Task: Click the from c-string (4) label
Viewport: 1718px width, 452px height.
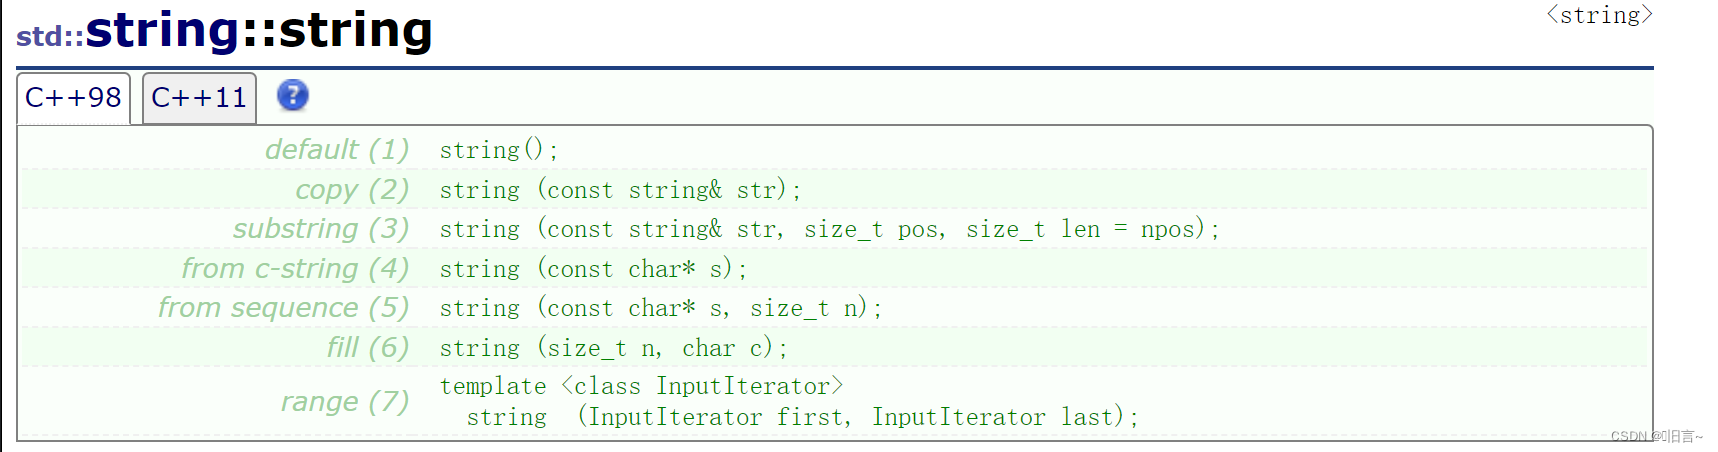Action: 295,268
